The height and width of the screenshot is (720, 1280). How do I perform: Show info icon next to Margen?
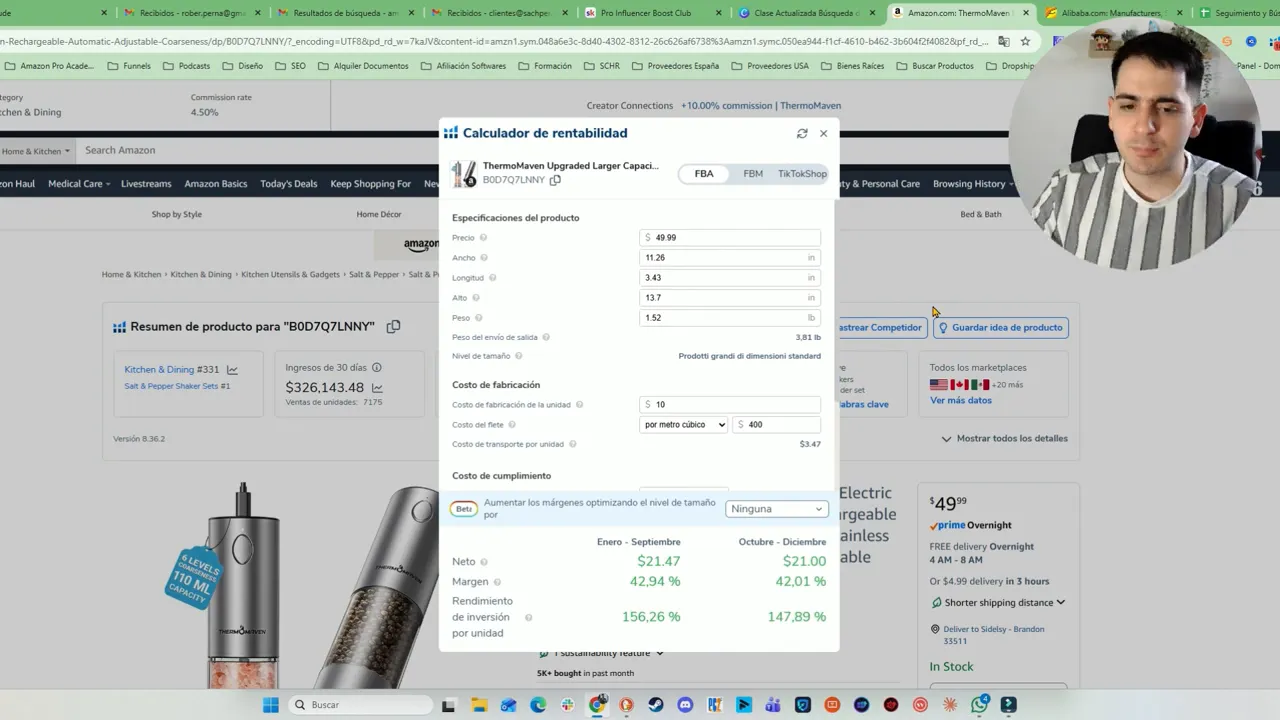click(497, 582)
